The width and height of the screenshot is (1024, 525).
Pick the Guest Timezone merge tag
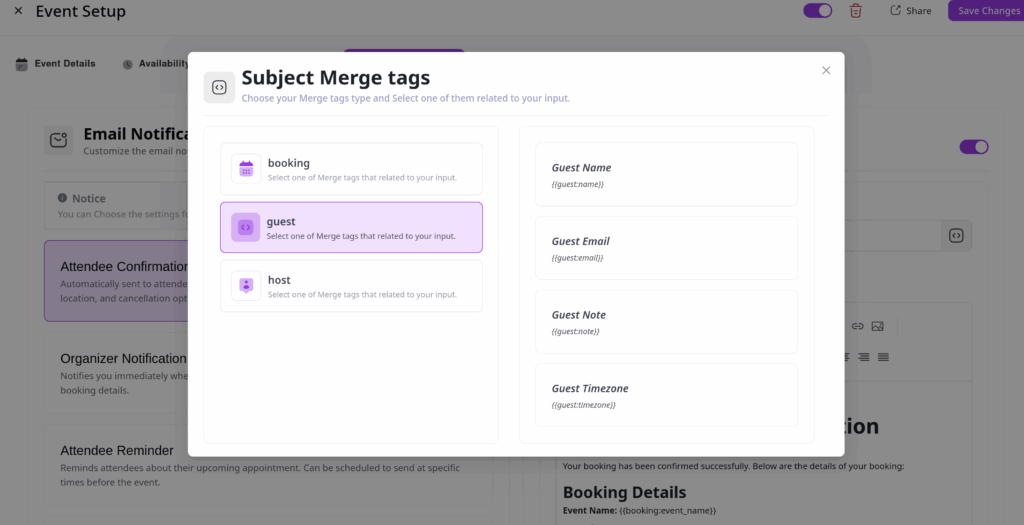pyautogui.click(x=666, y=396)
